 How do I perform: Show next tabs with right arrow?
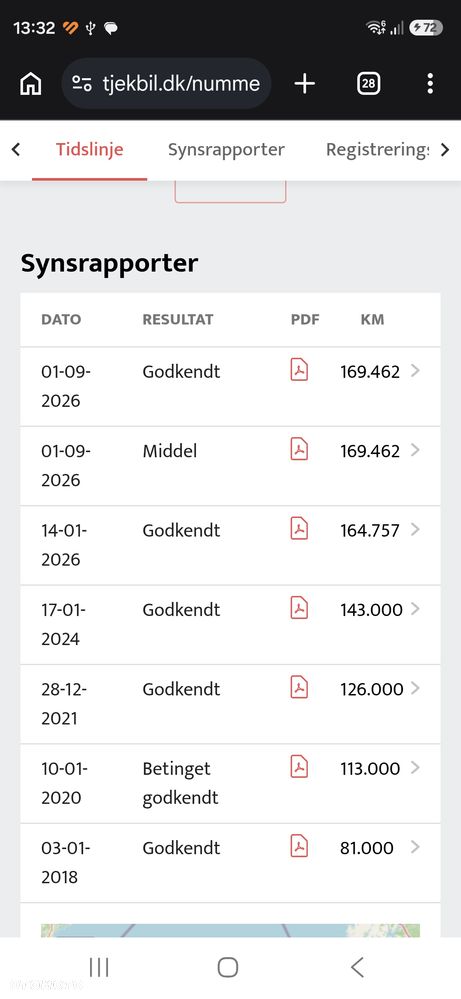click(x=445, y=150)
